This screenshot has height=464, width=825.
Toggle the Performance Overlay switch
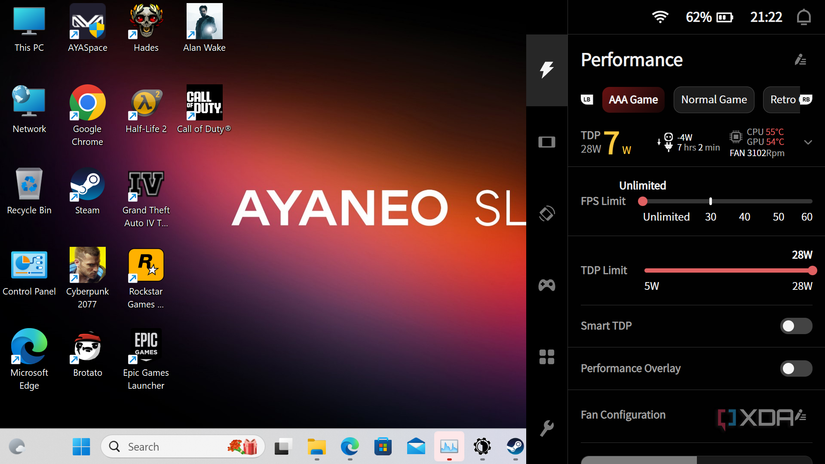coord(796,369)
